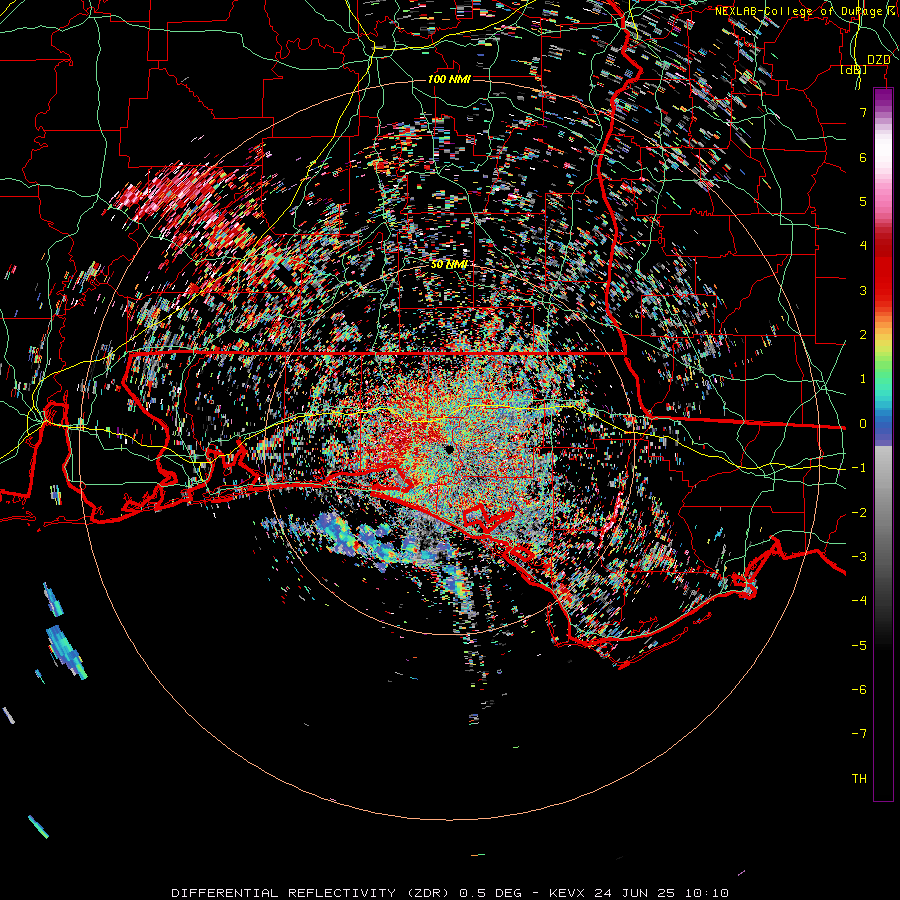
Task: Click the 5 value on the color scale
Action: pyautogui.click(x=863, y=201)
